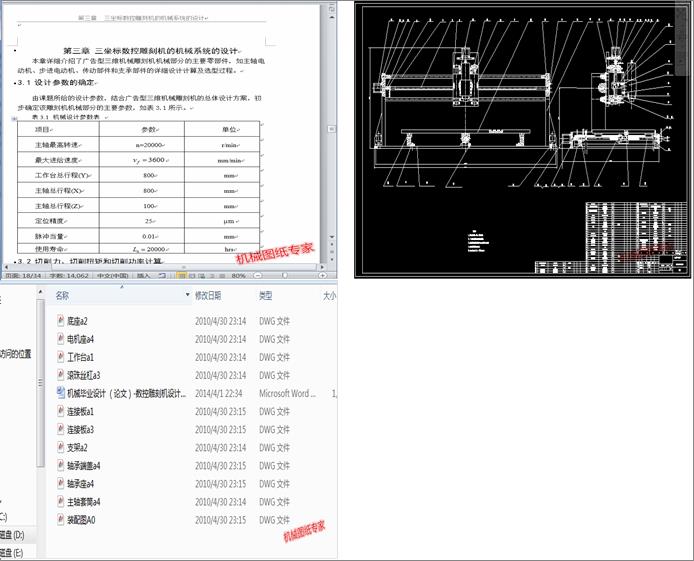Click Word scroll-down arrow on vertical scrollbar
The width and height of the screenshot is (694, 561).
click(332, 238)
